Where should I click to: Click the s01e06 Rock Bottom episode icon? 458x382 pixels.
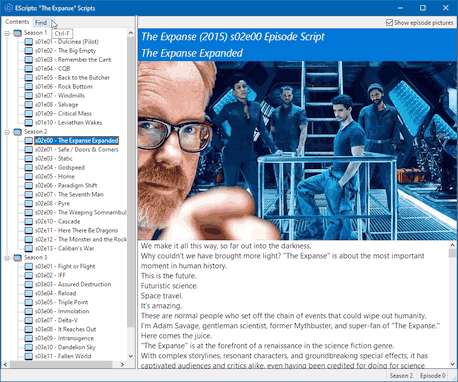coord(29,87)
